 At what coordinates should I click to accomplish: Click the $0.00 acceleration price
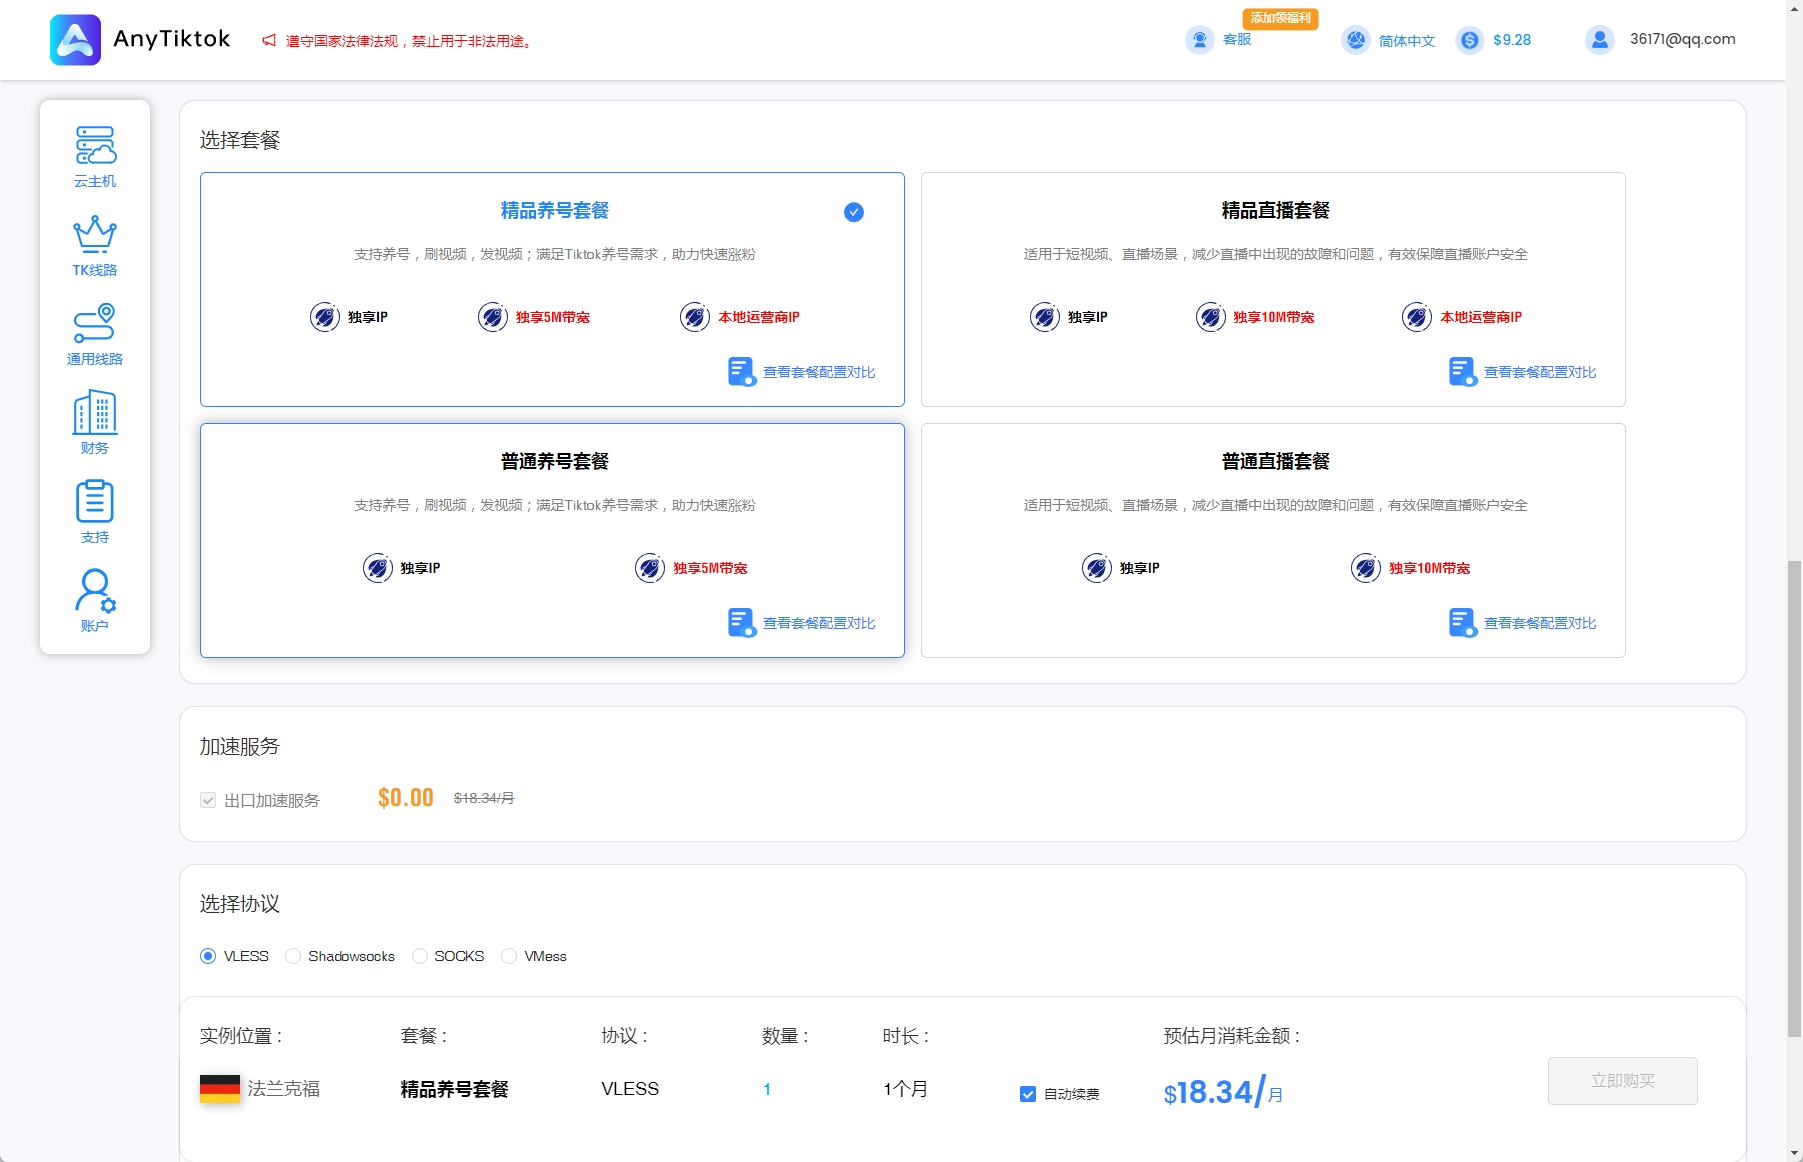405,798
